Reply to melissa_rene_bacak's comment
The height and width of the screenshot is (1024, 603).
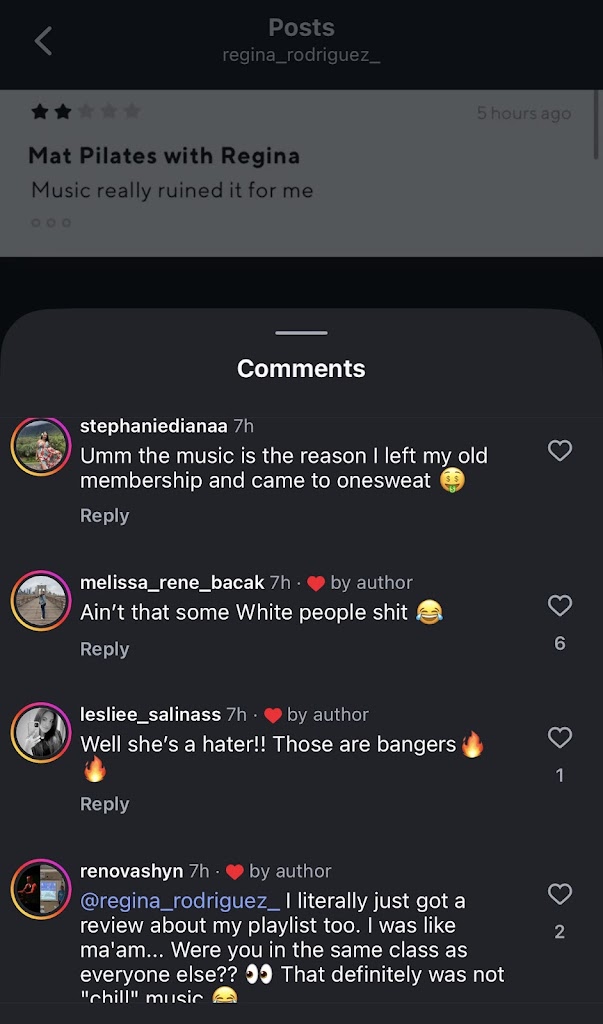104,650
